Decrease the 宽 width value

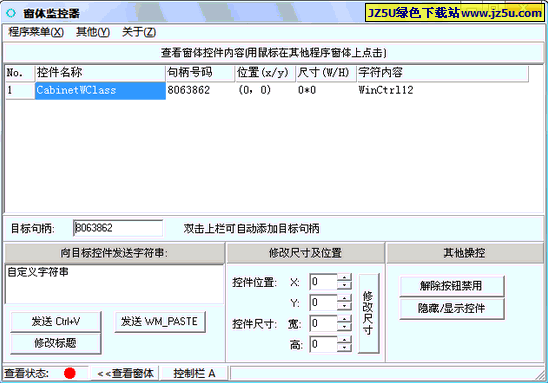coord(344,327)
